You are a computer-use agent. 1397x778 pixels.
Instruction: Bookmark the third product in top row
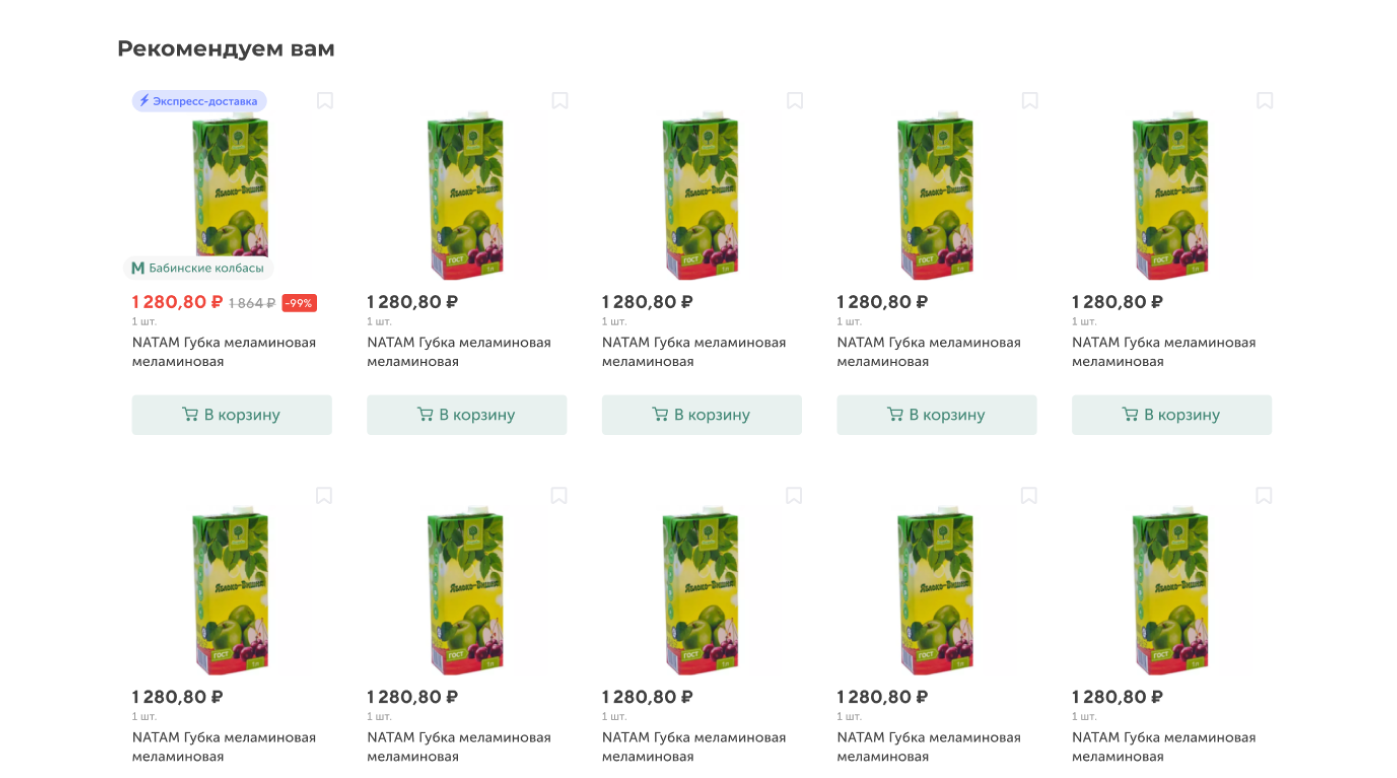pos(795,100)
